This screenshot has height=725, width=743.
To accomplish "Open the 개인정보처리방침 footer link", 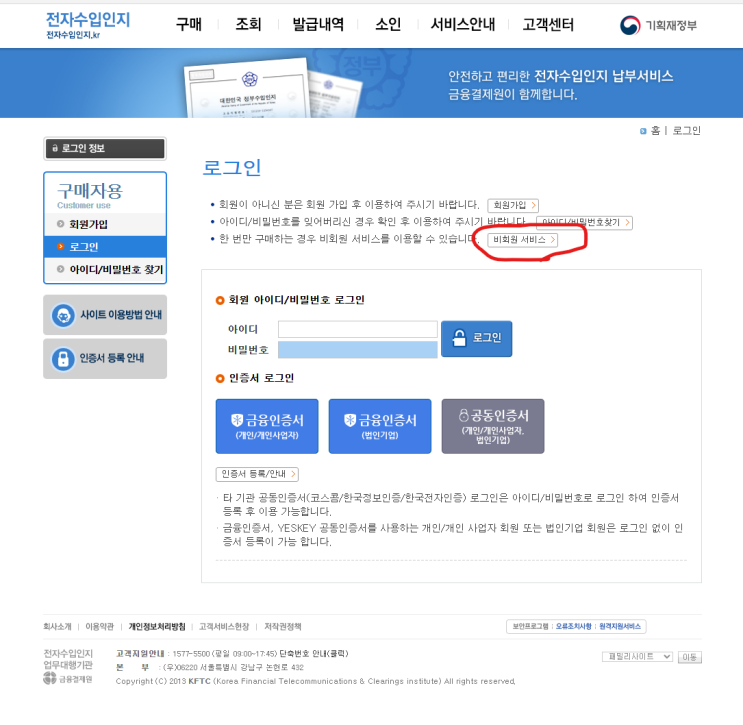I will [157, 626].
